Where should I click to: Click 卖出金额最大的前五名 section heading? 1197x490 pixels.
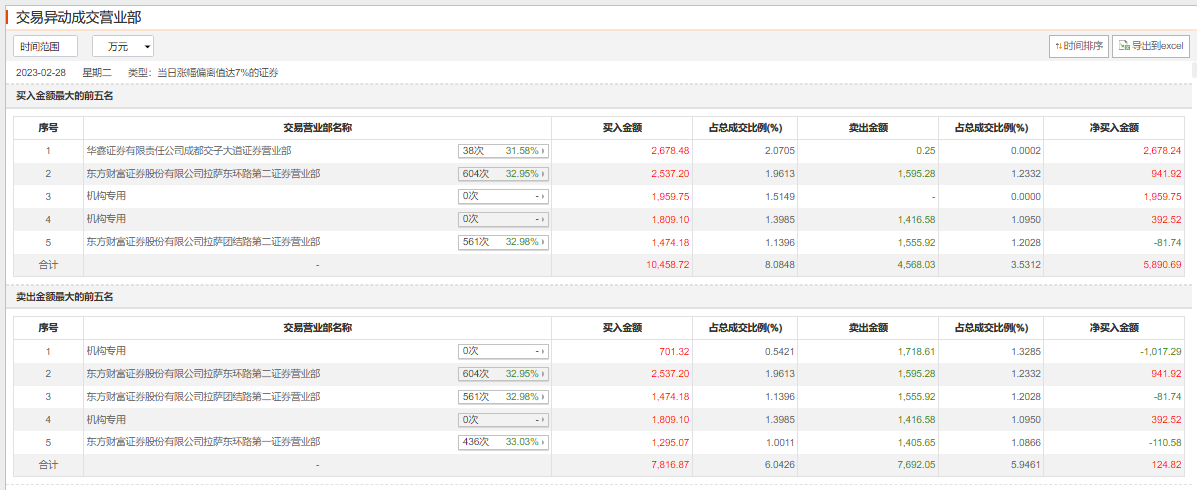pos(65,296)
